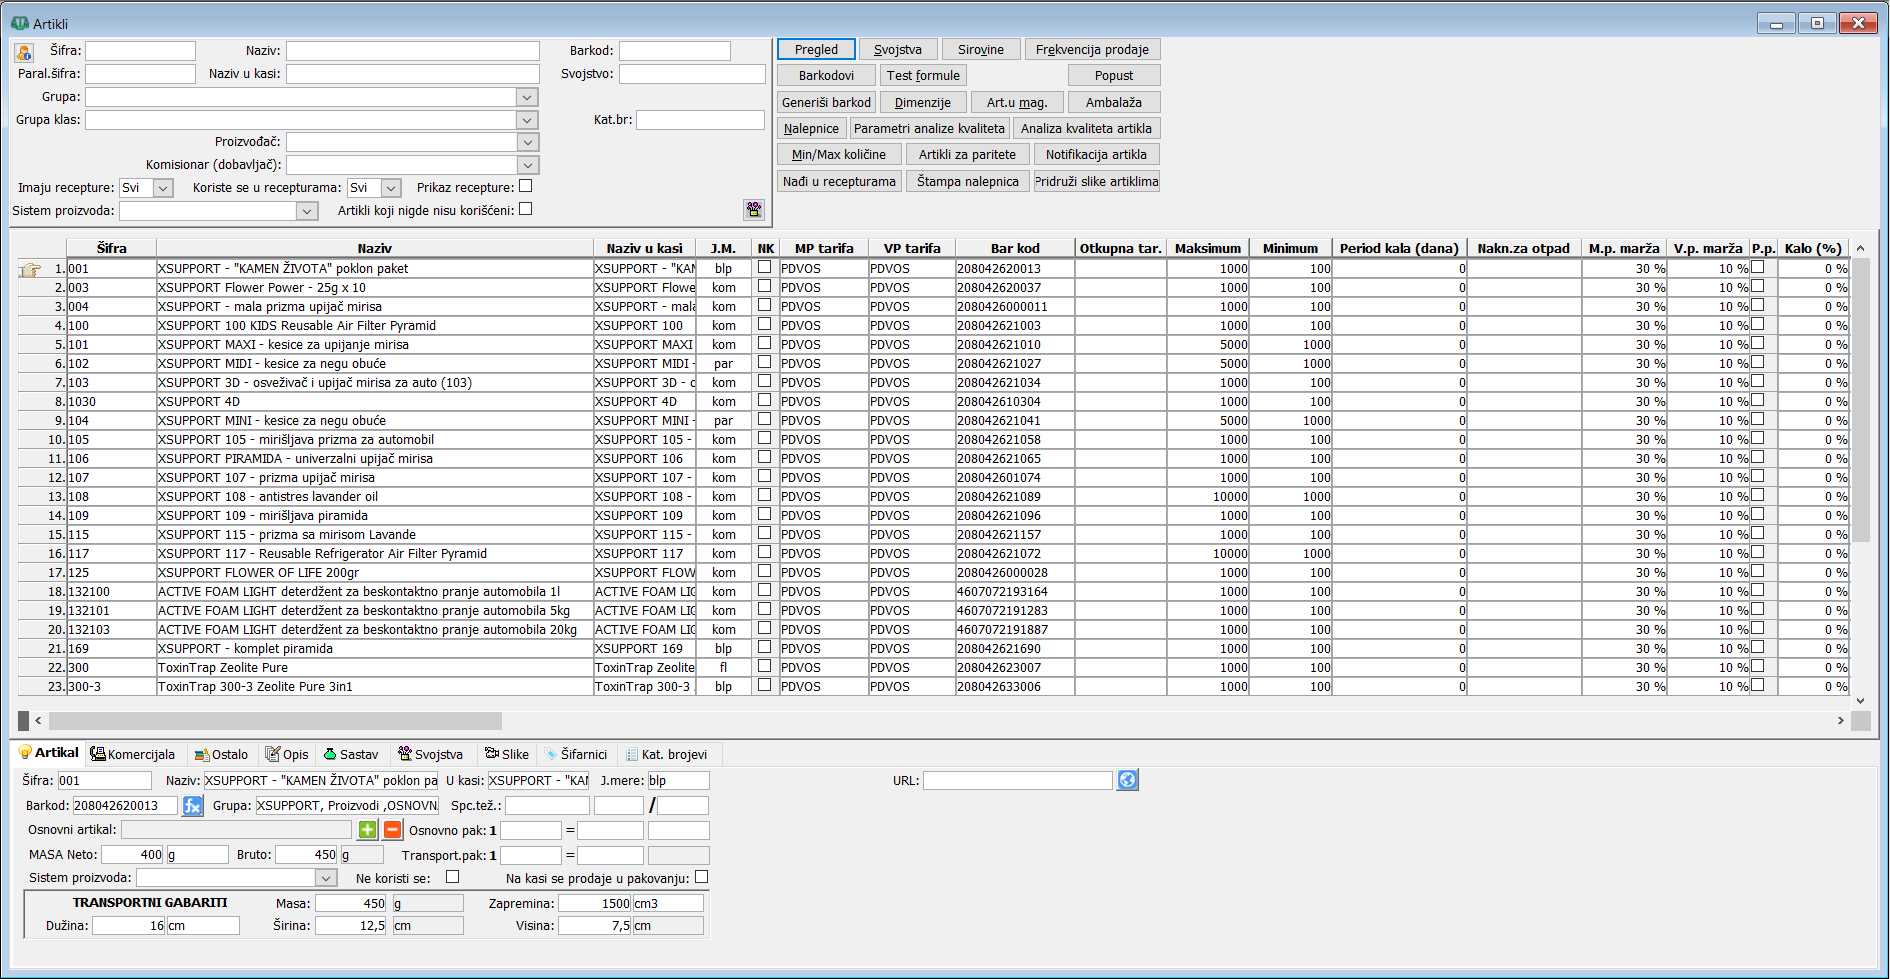The image size is (1890, 979).
Task: Click the Komercijala tab icon
Action: (97, 754)
